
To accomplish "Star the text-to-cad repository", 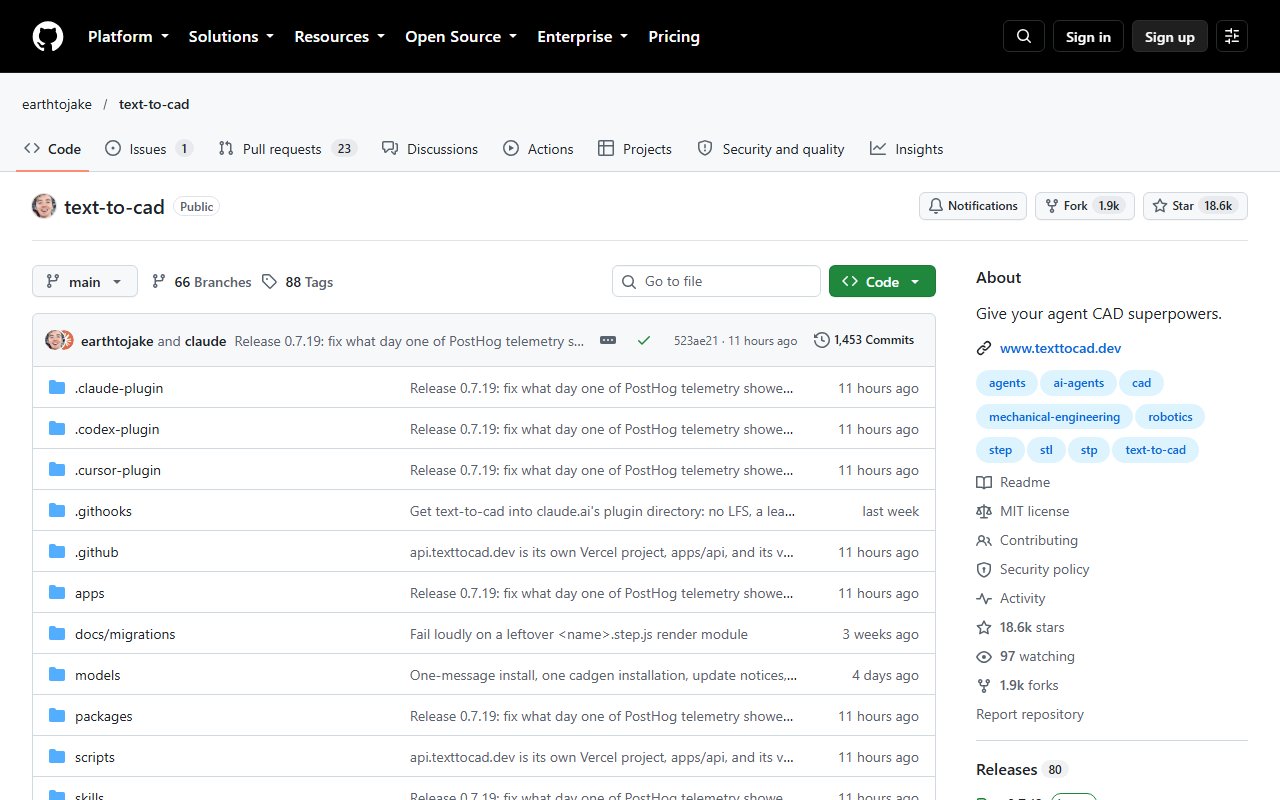I will (1195, 206).
